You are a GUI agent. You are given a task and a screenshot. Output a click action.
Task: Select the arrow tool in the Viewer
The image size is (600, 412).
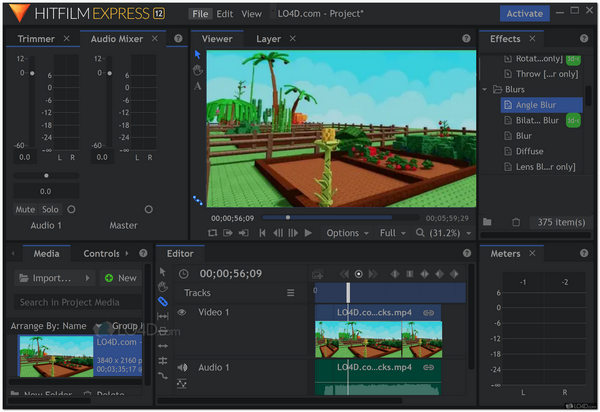pyautogui.click(x=197, y=55)
